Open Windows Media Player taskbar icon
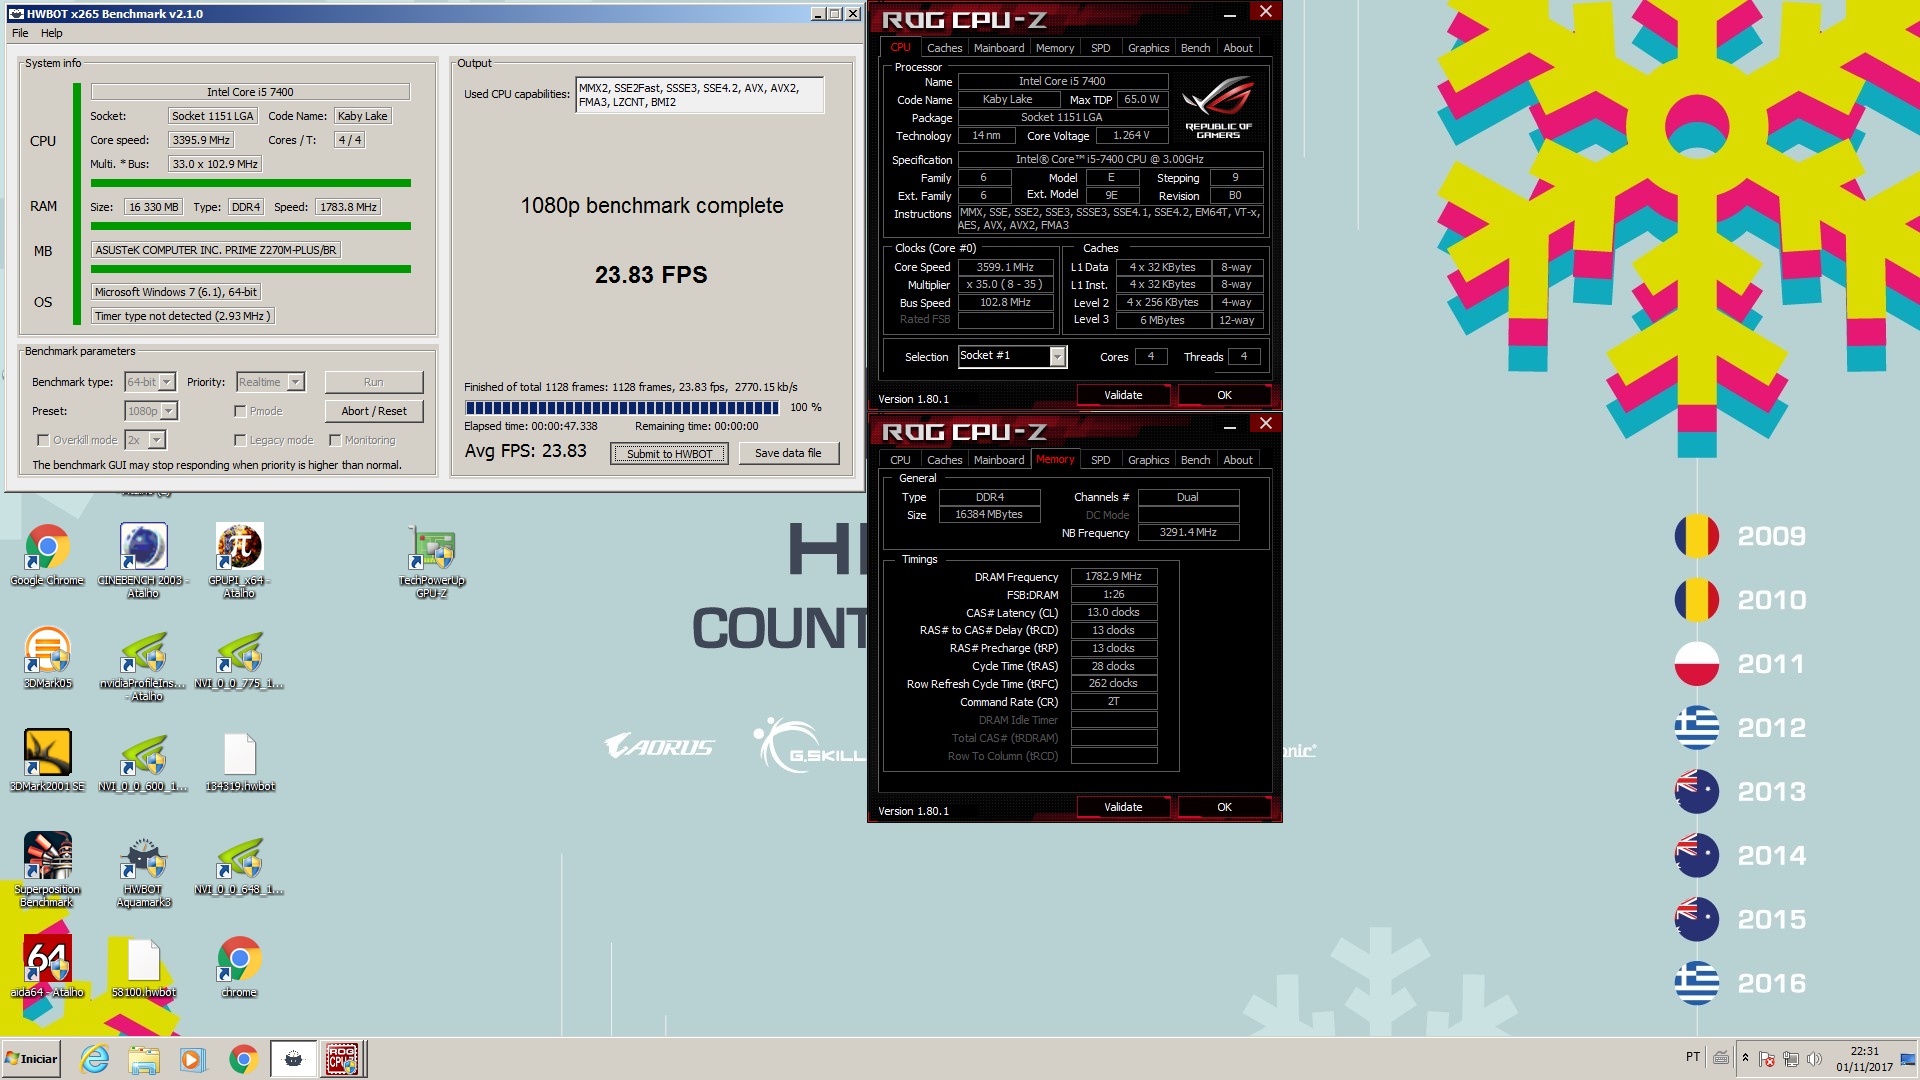The width and height of the screenshot is (1920, 1080). (x=193, y=1059)
